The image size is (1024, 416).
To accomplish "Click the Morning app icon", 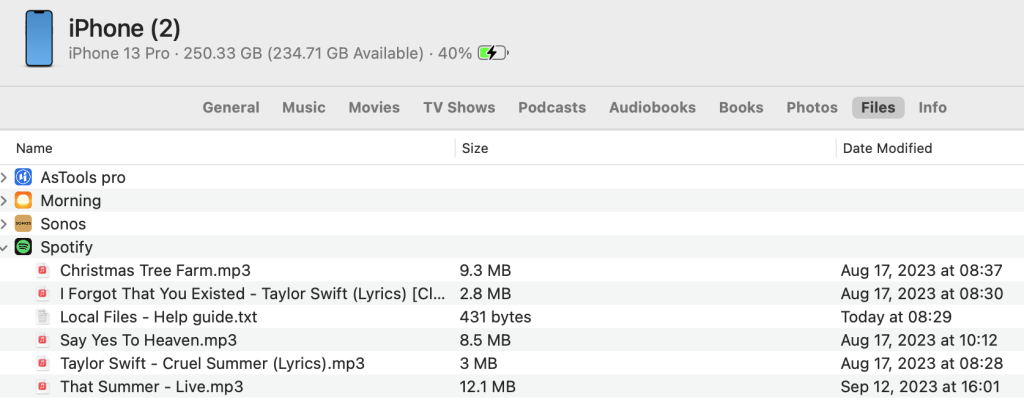I will 24,200.
